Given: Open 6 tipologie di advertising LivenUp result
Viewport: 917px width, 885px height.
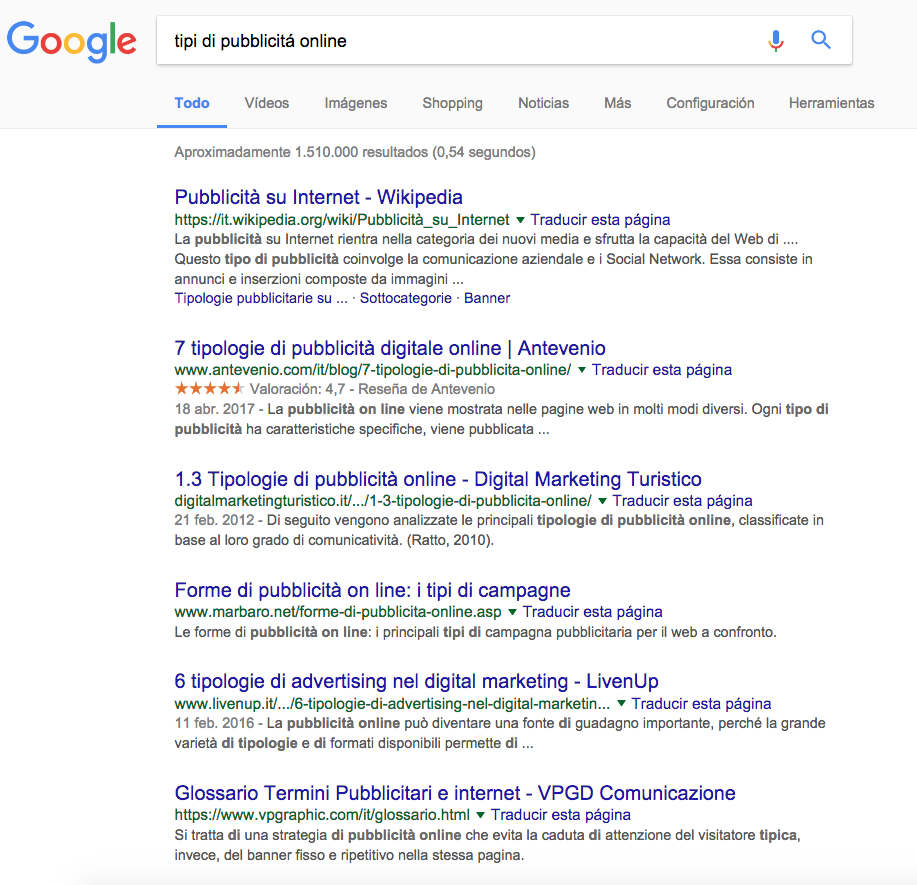Looking at the screenshot, I should click(416, 681).
